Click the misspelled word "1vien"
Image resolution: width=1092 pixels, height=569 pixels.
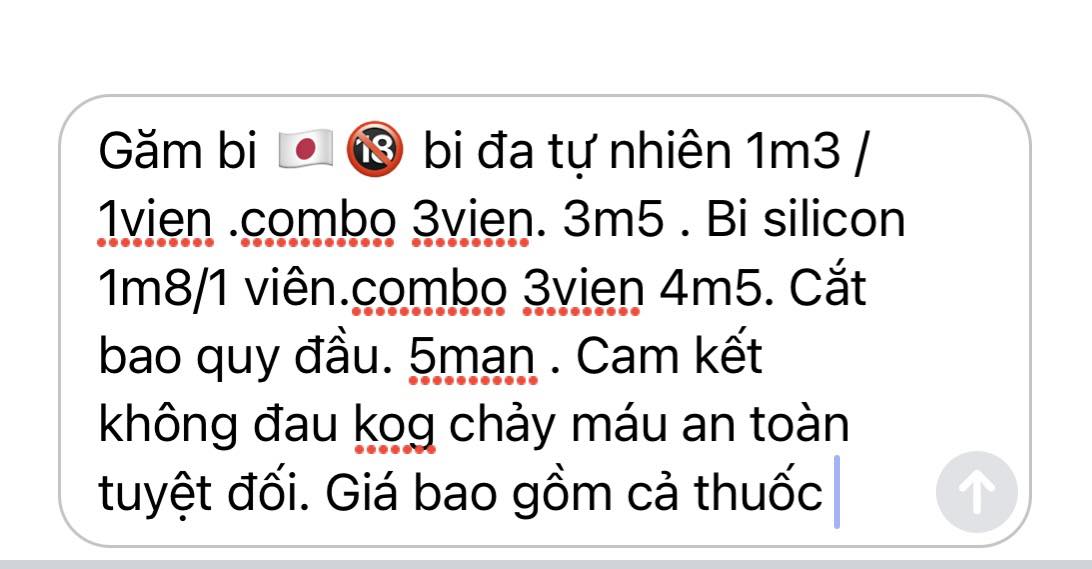coord(155,221)
